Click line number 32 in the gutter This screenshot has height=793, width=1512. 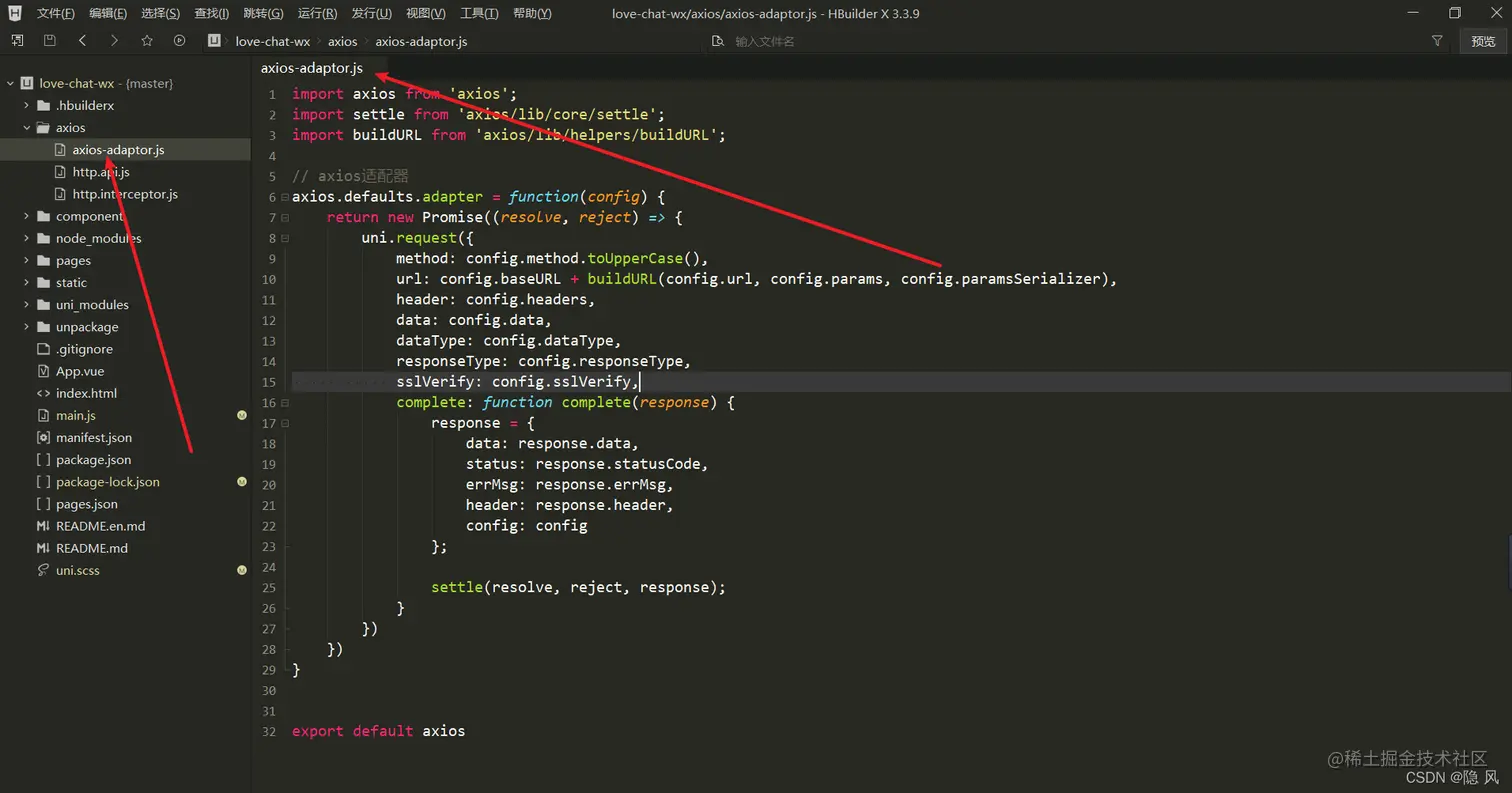click(268, 731)
